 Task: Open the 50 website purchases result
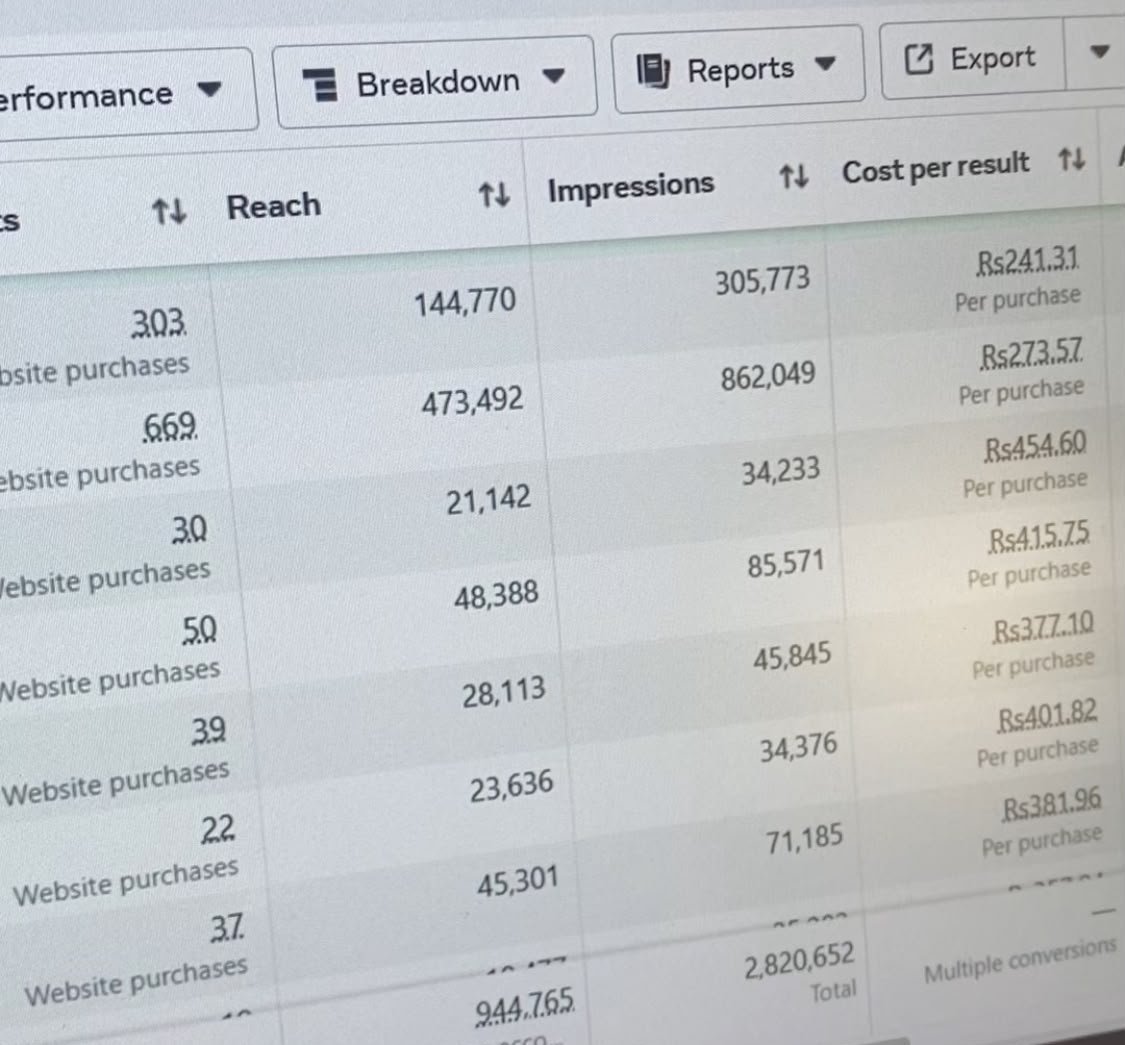tap(199, 629)
